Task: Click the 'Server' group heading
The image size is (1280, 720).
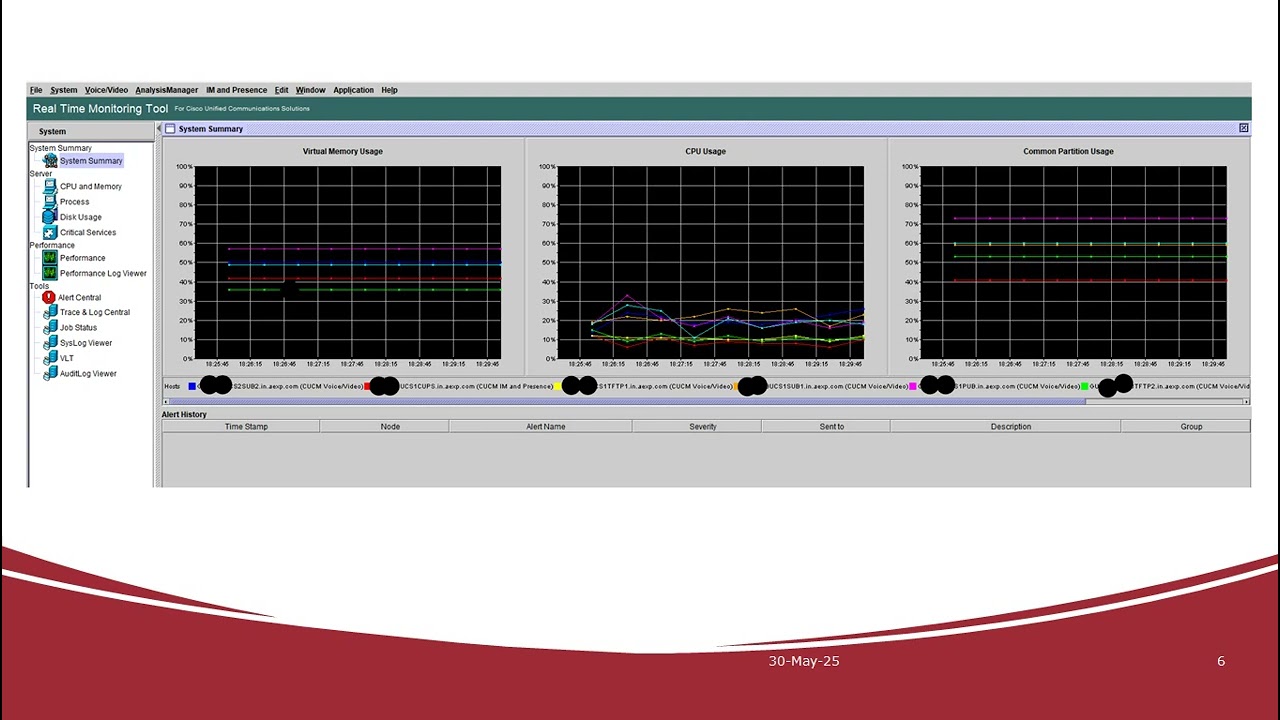Action: tap(40, 174)
